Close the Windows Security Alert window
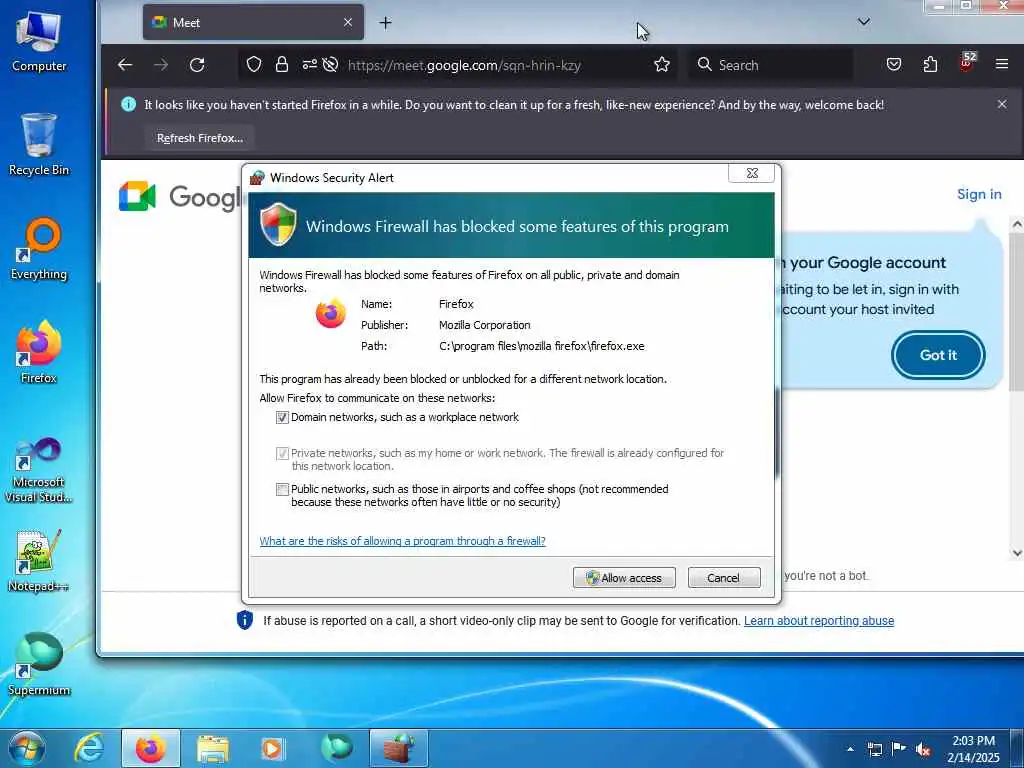The image size is (1024, 768). 752,173
